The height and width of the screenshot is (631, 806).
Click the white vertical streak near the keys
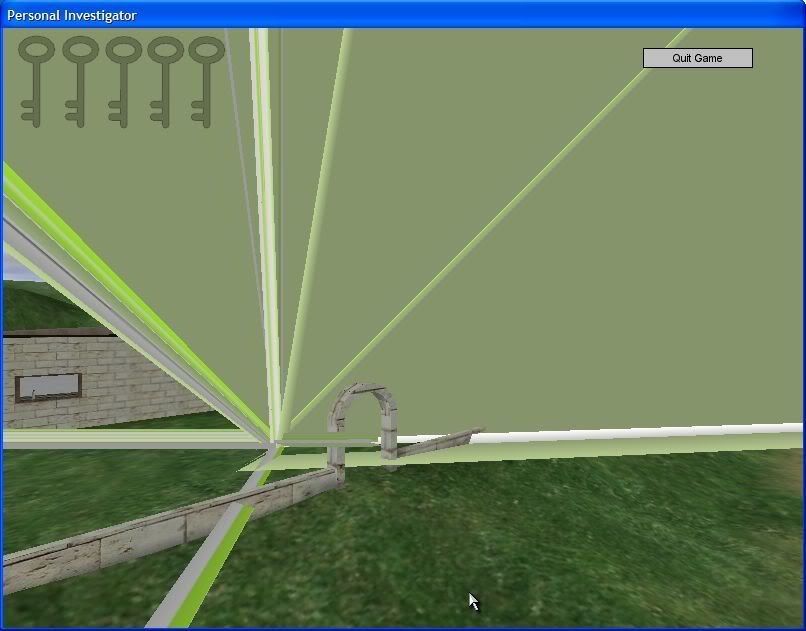[x=263, y=150]
